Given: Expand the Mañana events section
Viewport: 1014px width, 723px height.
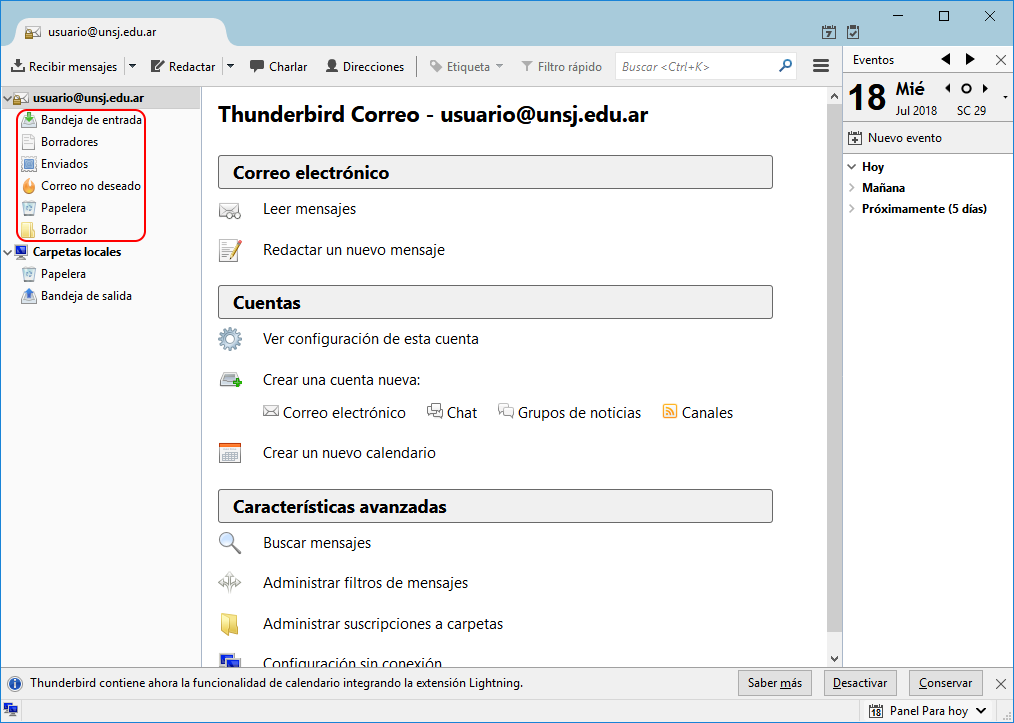Looking at the screenshot, I should click(x=852, y=188).
